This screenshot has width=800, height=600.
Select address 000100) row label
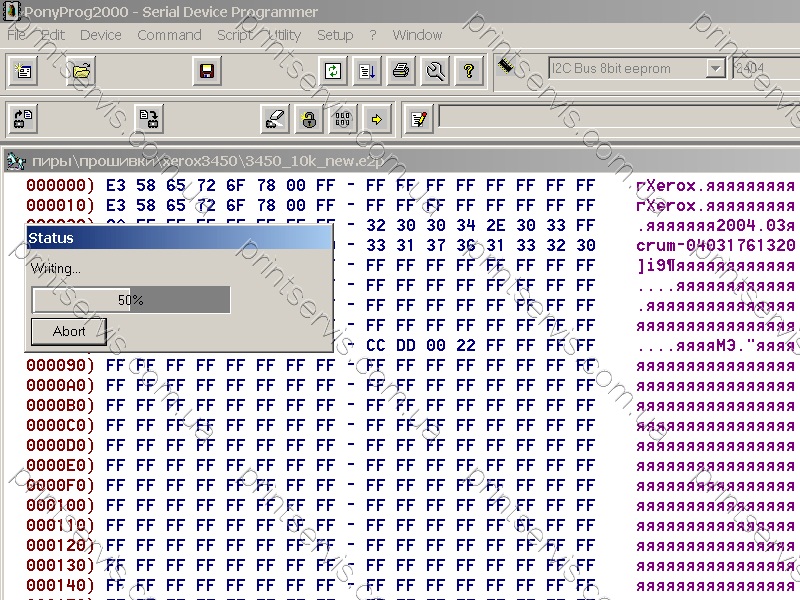tap(60, 505)
